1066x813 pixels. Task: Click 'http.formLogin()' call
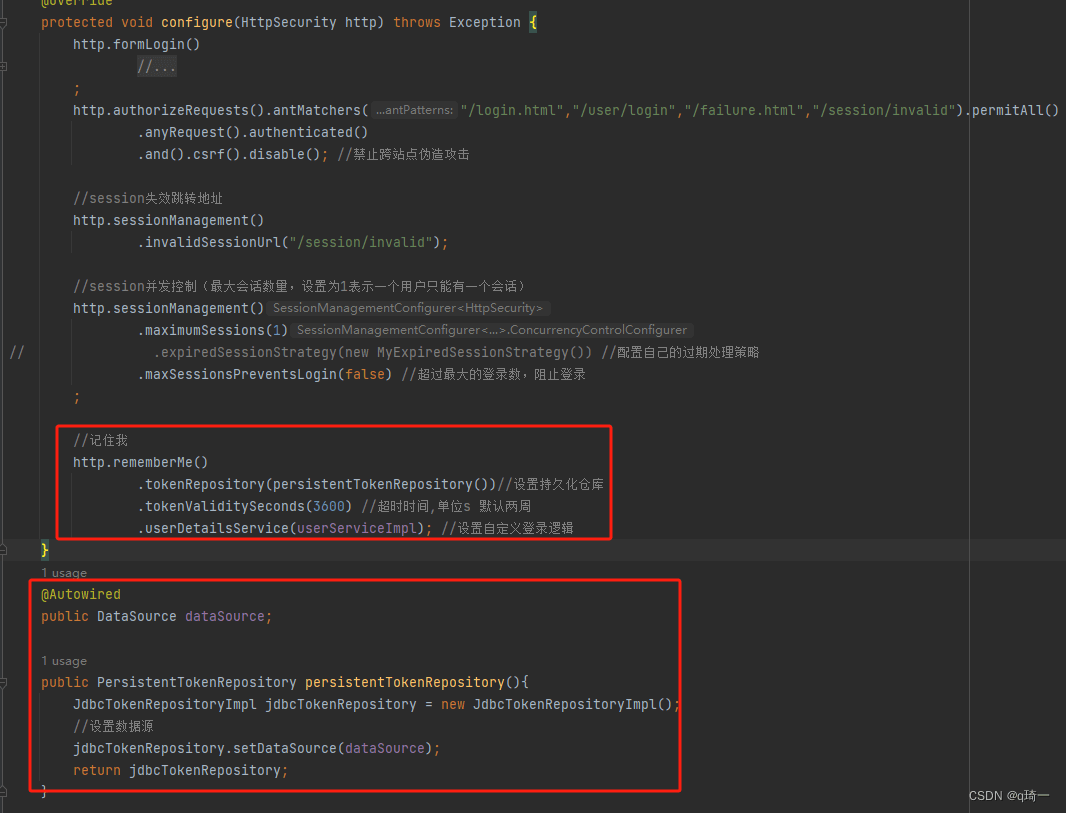137,44
